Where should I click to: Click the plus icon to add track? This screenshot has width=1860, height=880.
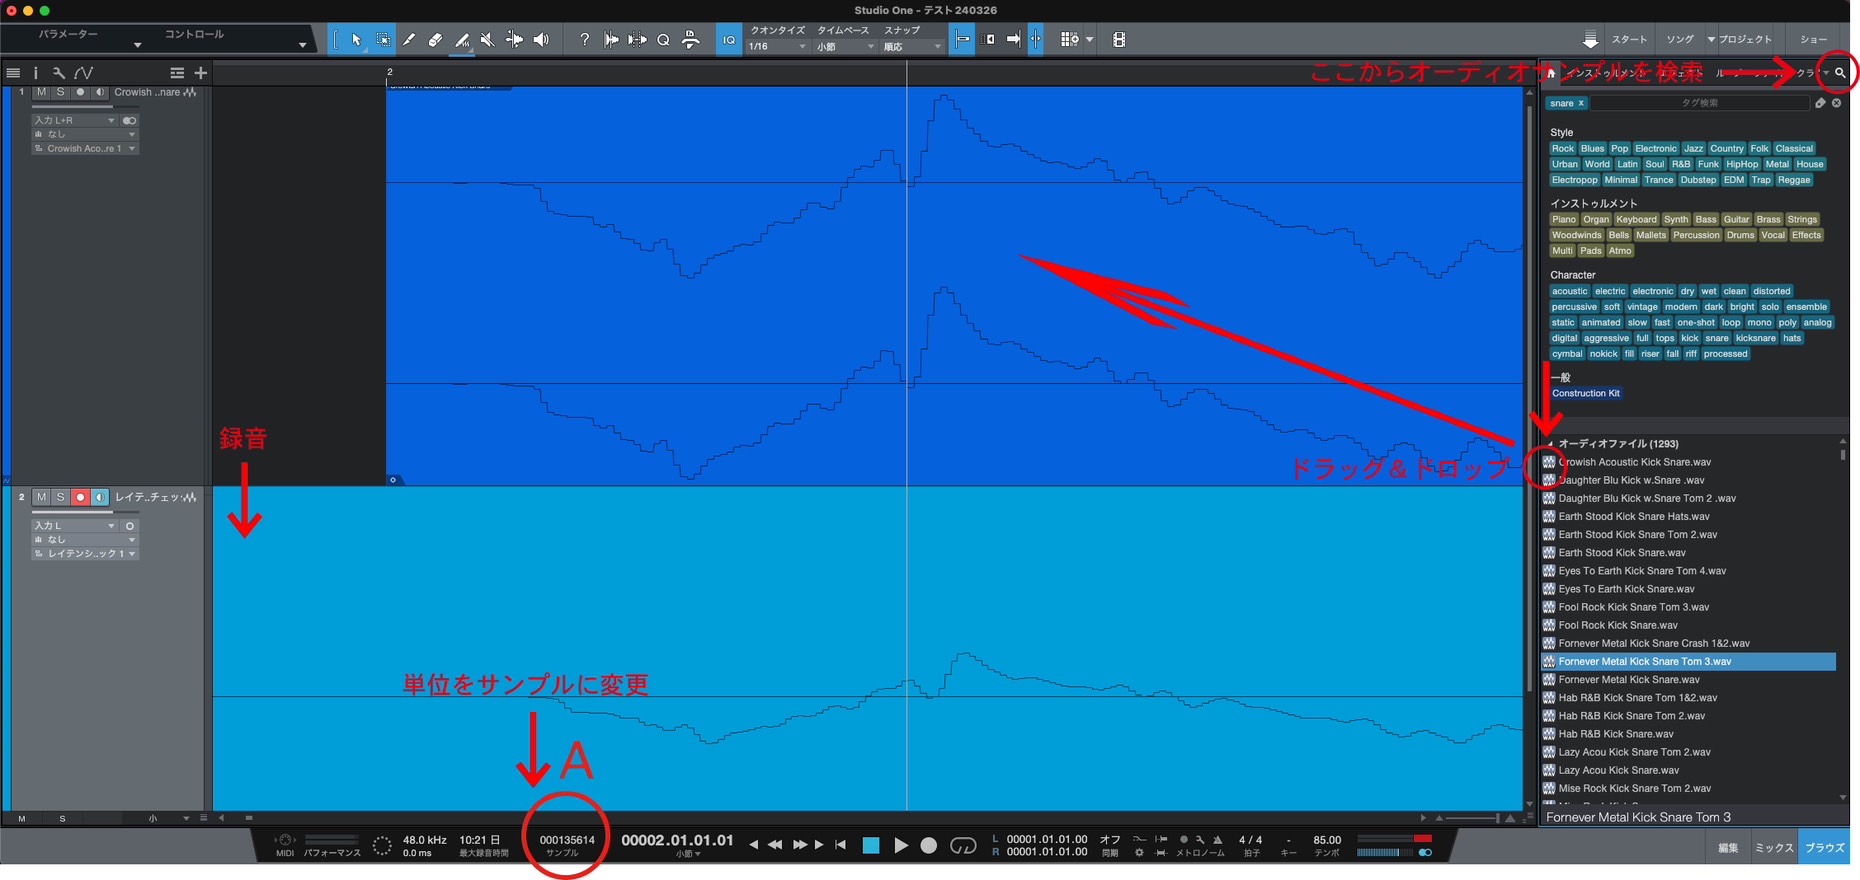[x=201, y=73]
